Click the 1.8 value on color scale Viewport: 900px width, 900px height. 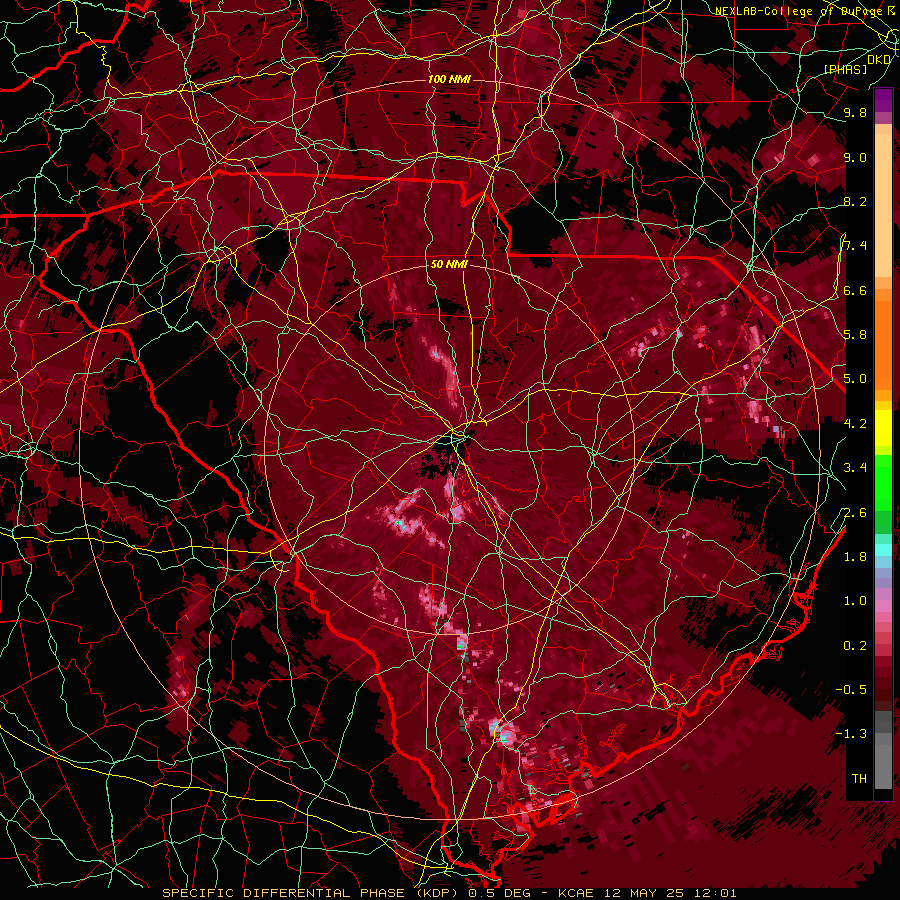(x=855, y=557)
